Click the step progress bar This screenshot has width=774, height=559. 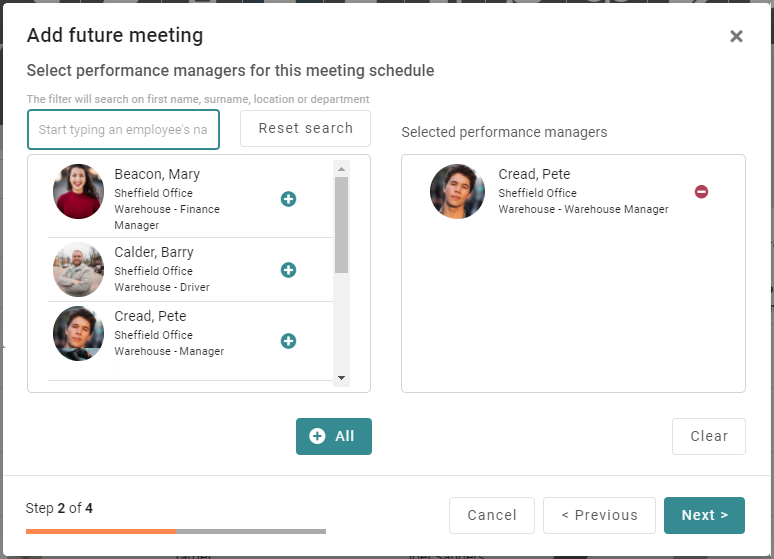point(176,531)
